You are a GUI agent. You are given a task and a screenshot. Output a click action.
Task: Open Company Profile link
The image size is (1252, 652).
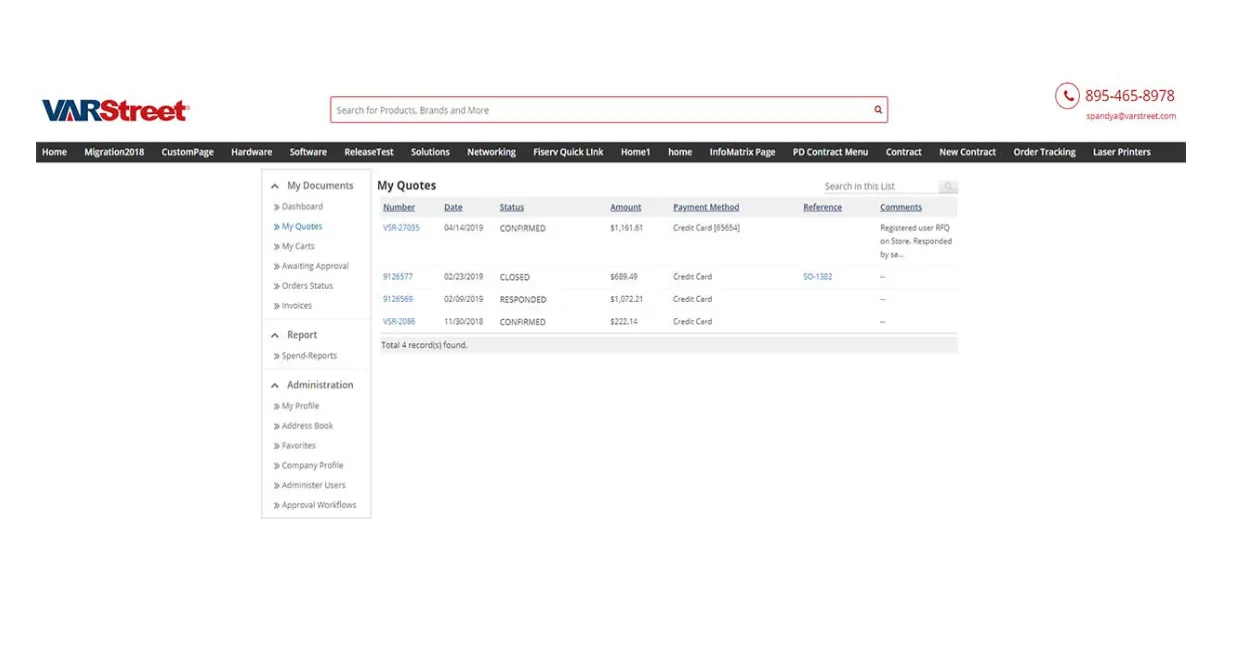[312, 466]
